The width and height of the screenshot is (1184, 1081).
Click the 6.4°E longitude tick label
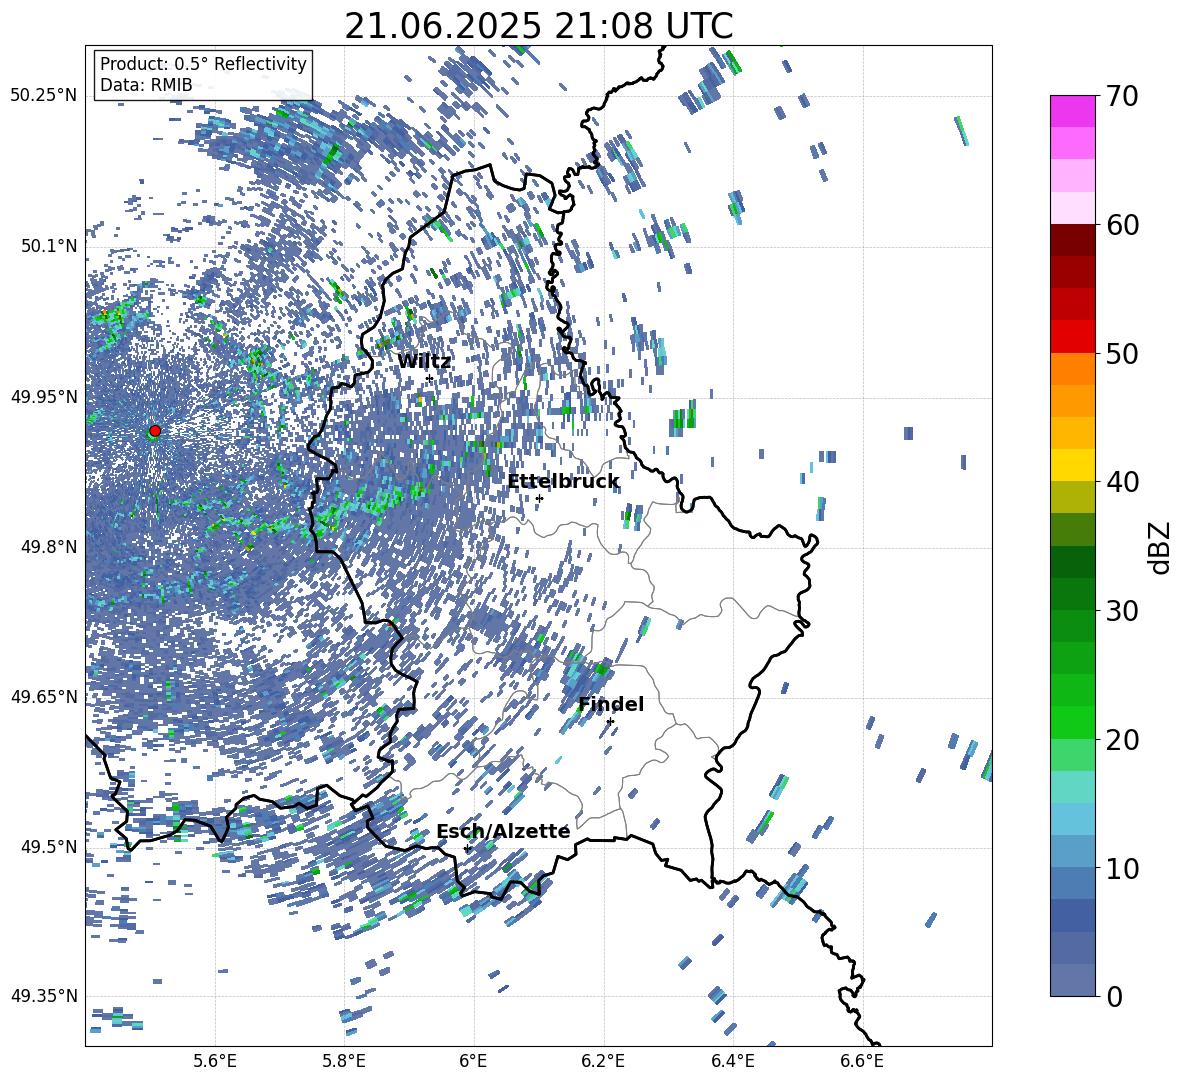point(732,1061)
